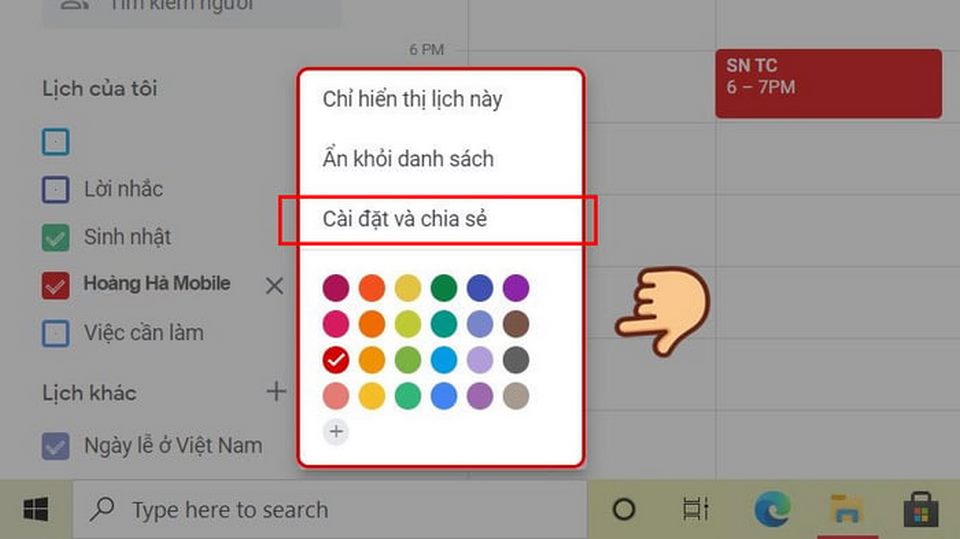The height and width of the screenshot is (539, 960).
Task: Open Microsoft Store from the taskbar
Action: 921,509
